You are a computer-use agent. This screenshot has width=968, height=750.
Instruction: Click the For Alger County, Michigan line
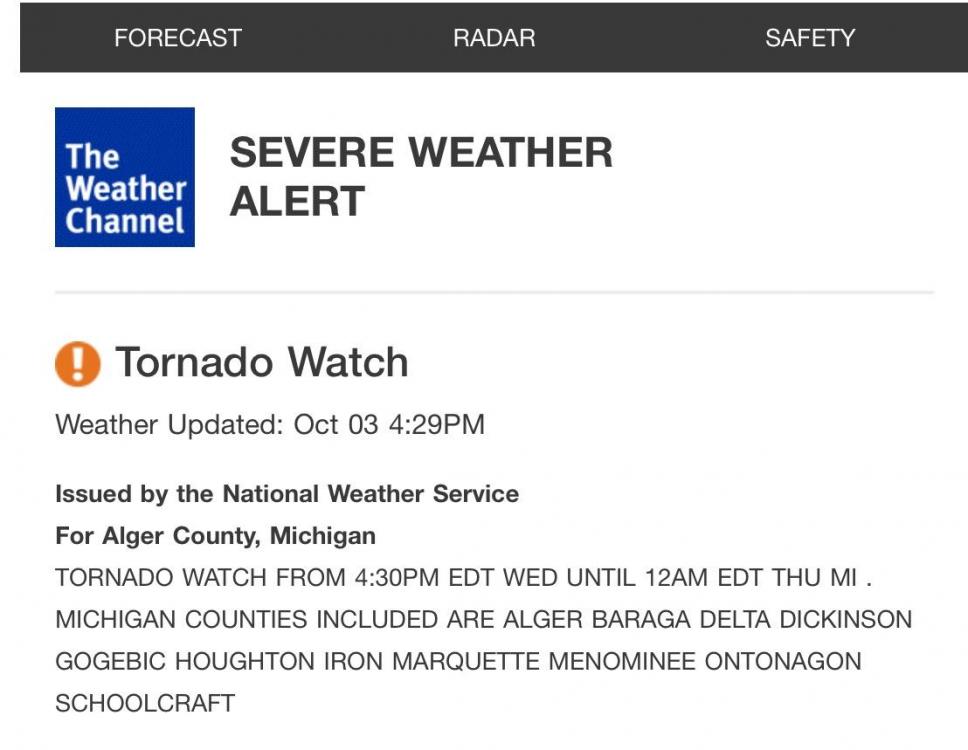(215, 536)
